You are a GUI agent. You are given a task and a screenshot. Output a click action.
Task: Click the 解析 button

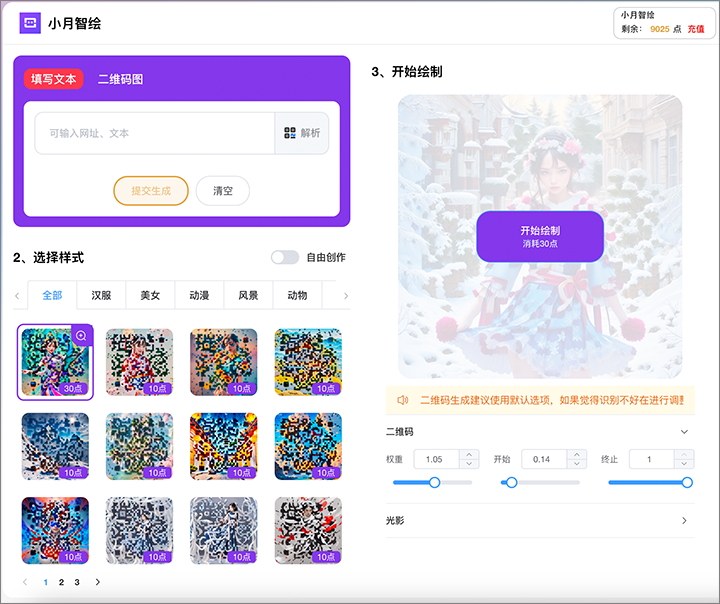pos(302,133)
